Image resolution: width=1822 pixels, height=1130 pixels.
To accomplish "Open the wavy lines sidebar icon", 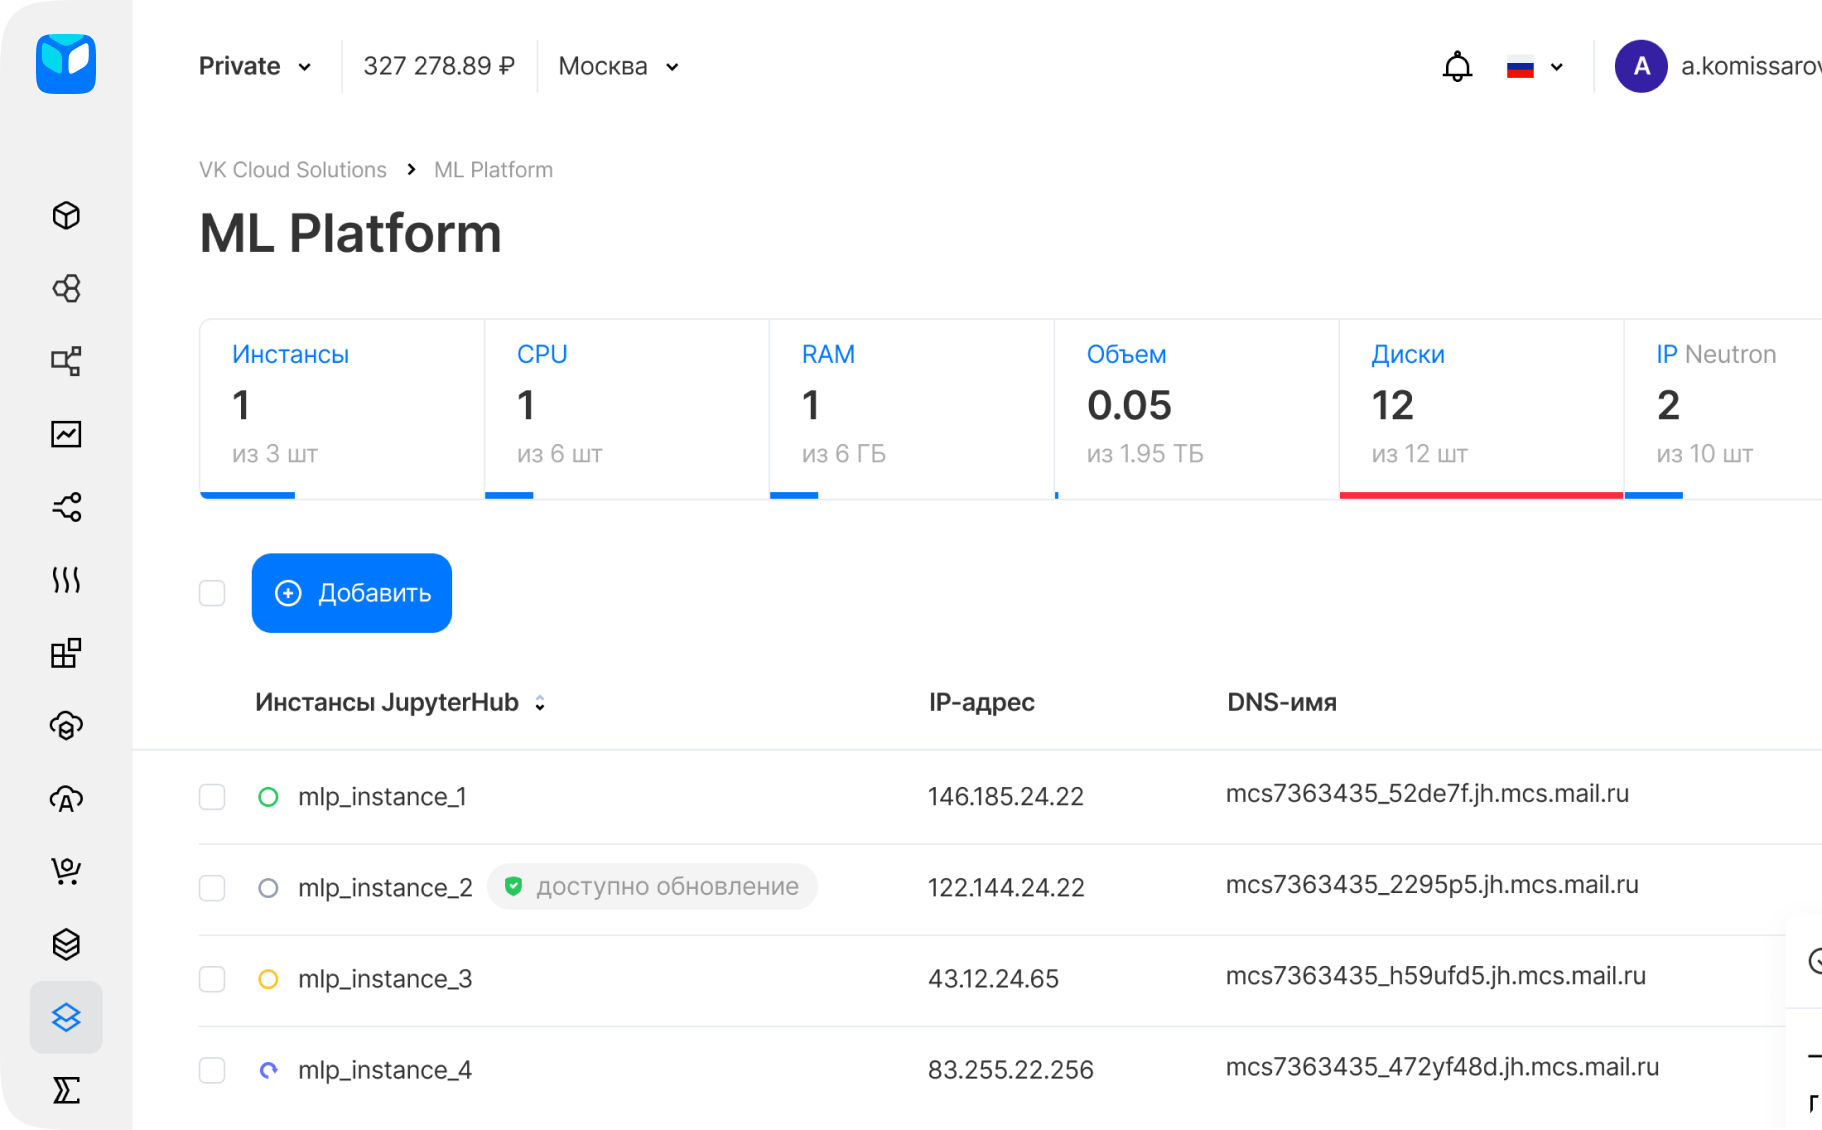I will (66, 580).
